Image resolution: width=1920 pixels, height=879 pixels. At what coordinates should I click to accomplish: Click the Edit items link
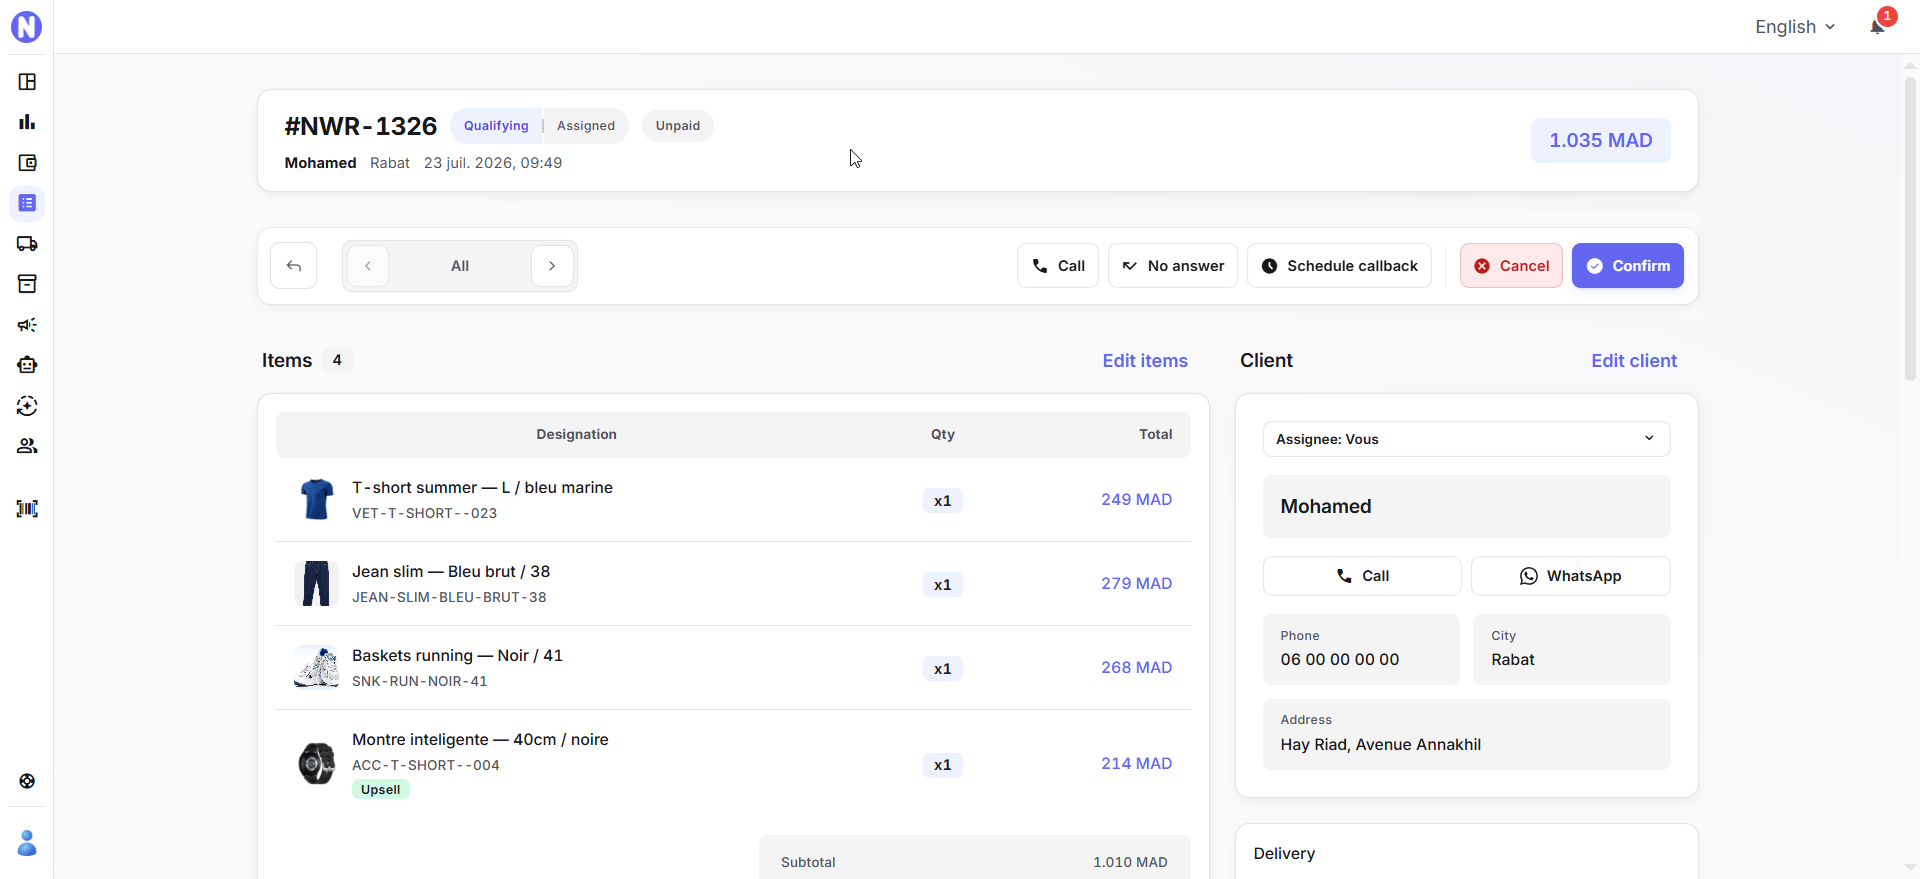coord(1145,361)
